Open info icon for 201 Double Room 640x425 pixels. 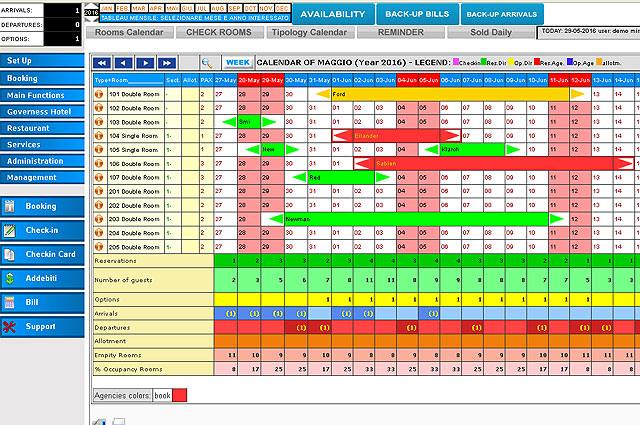pos(99,191)
